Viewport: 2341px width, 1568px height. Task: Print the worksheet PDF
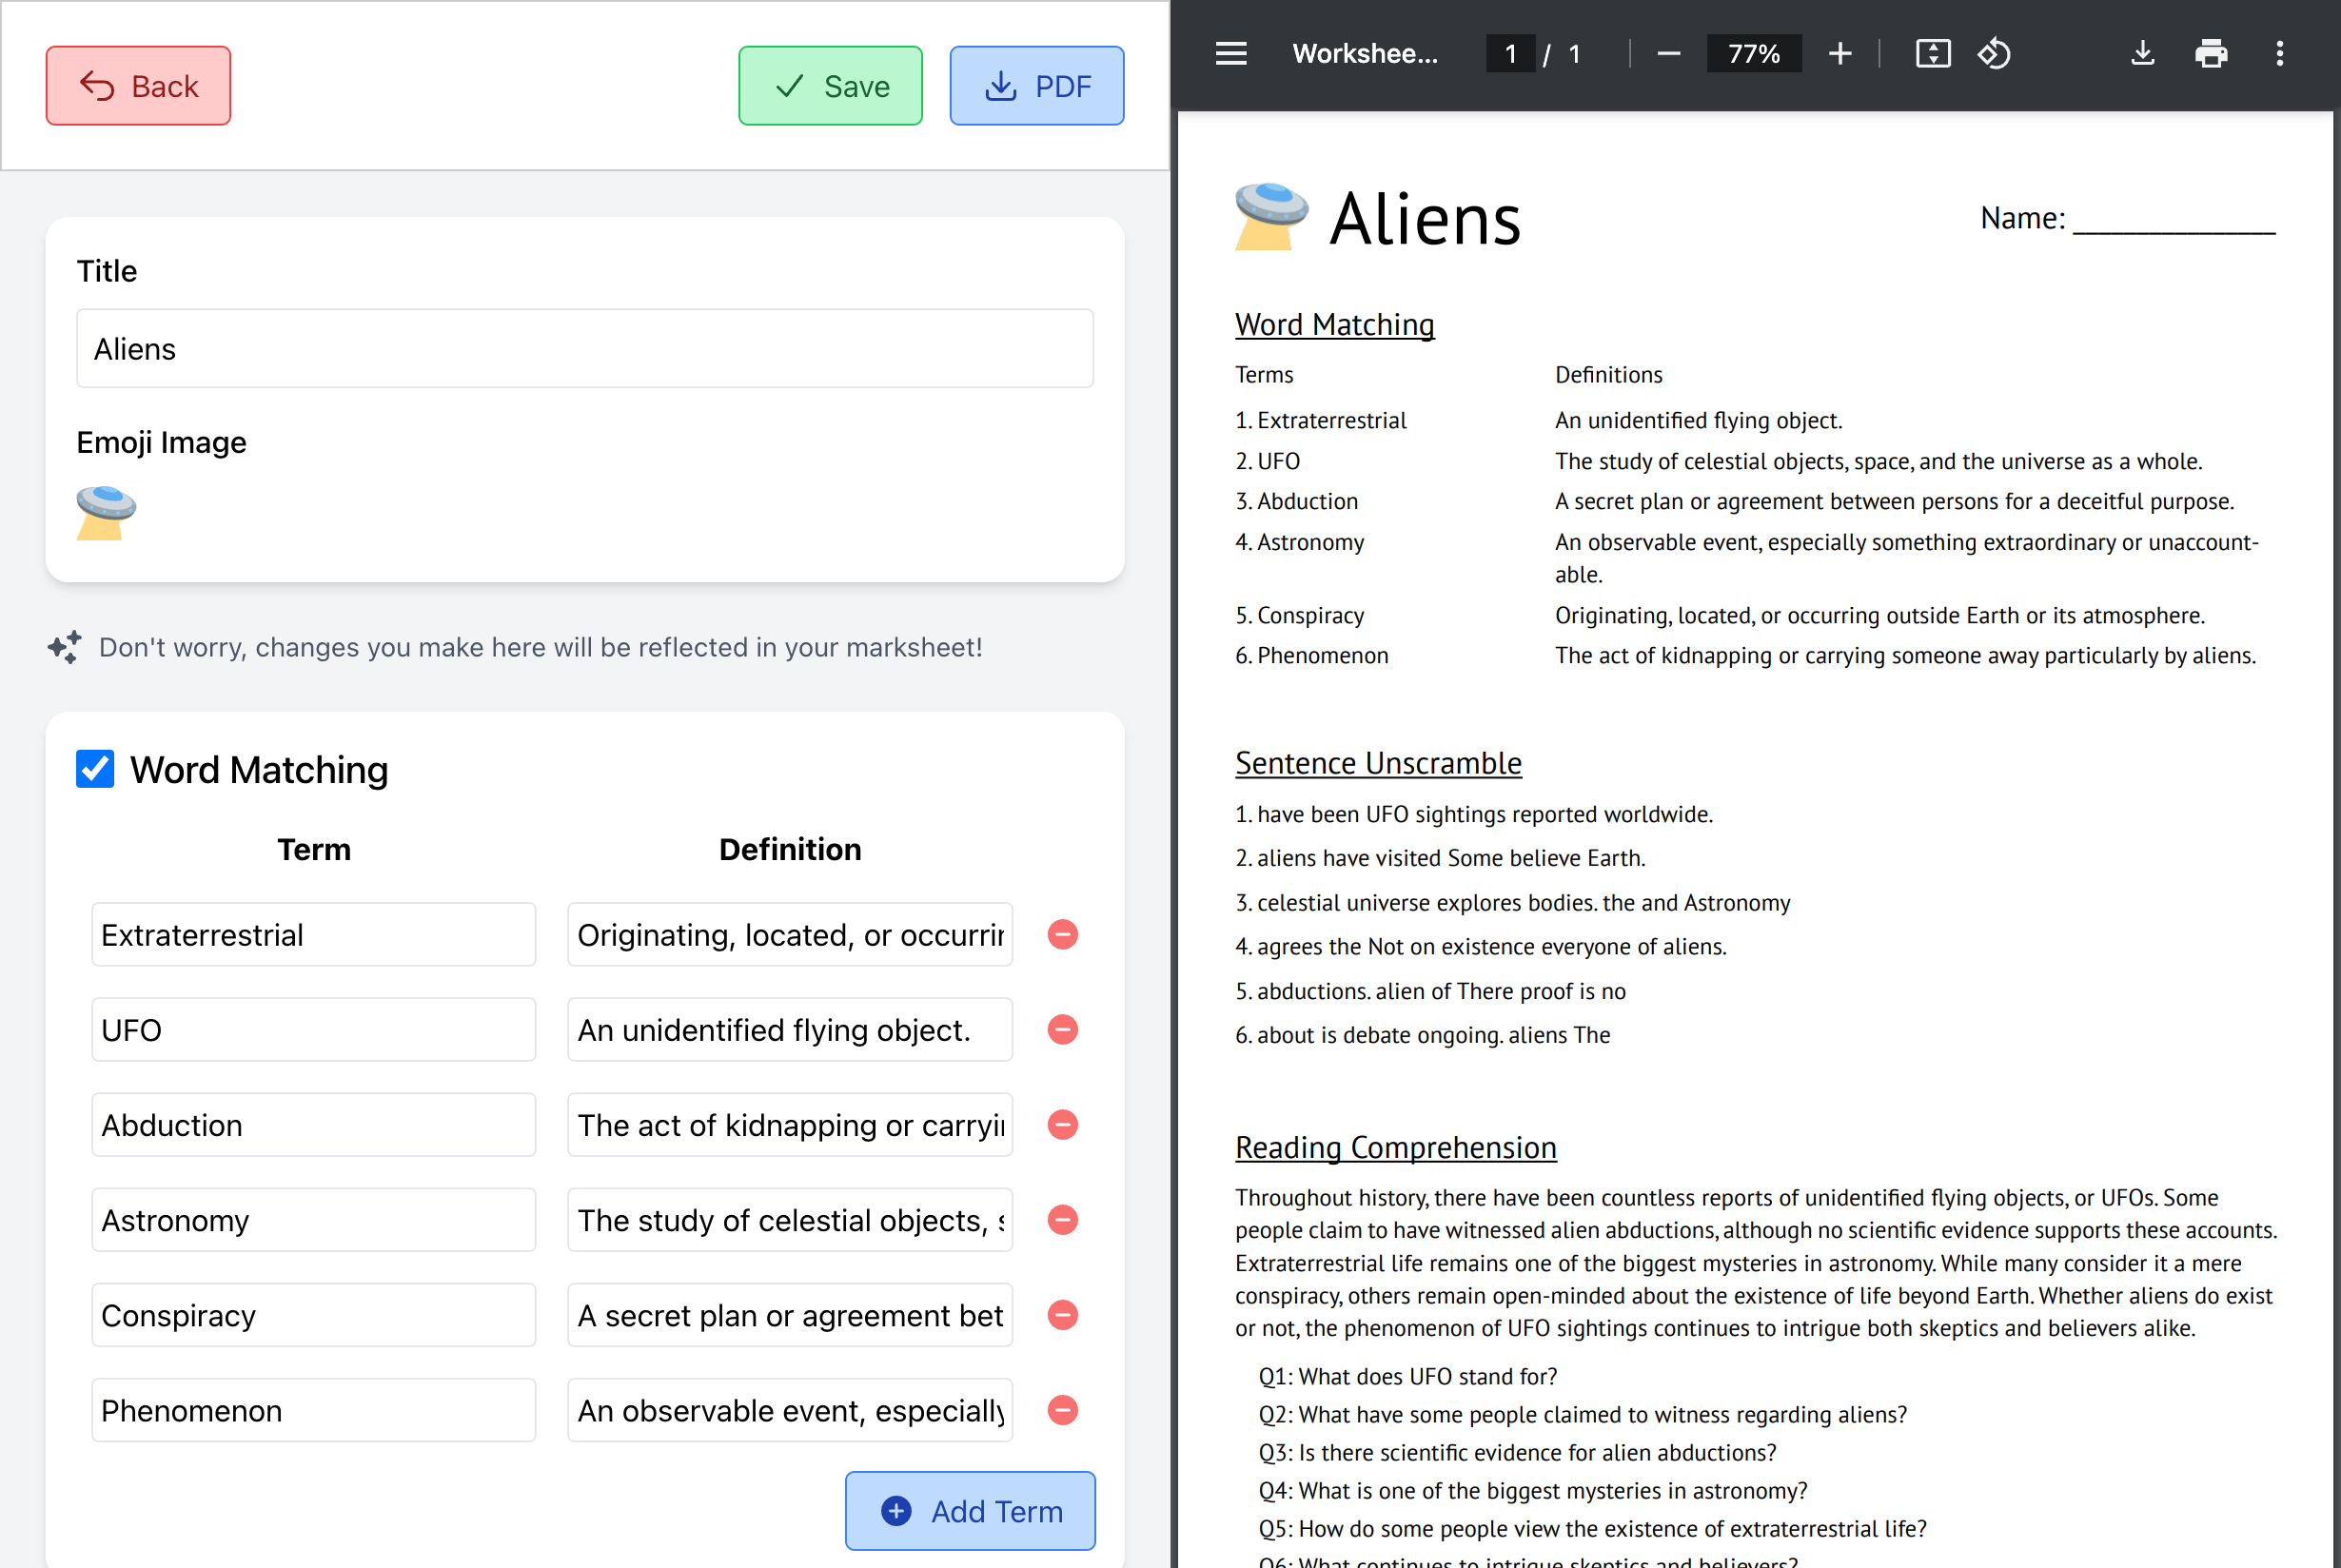pos(2210,54)
